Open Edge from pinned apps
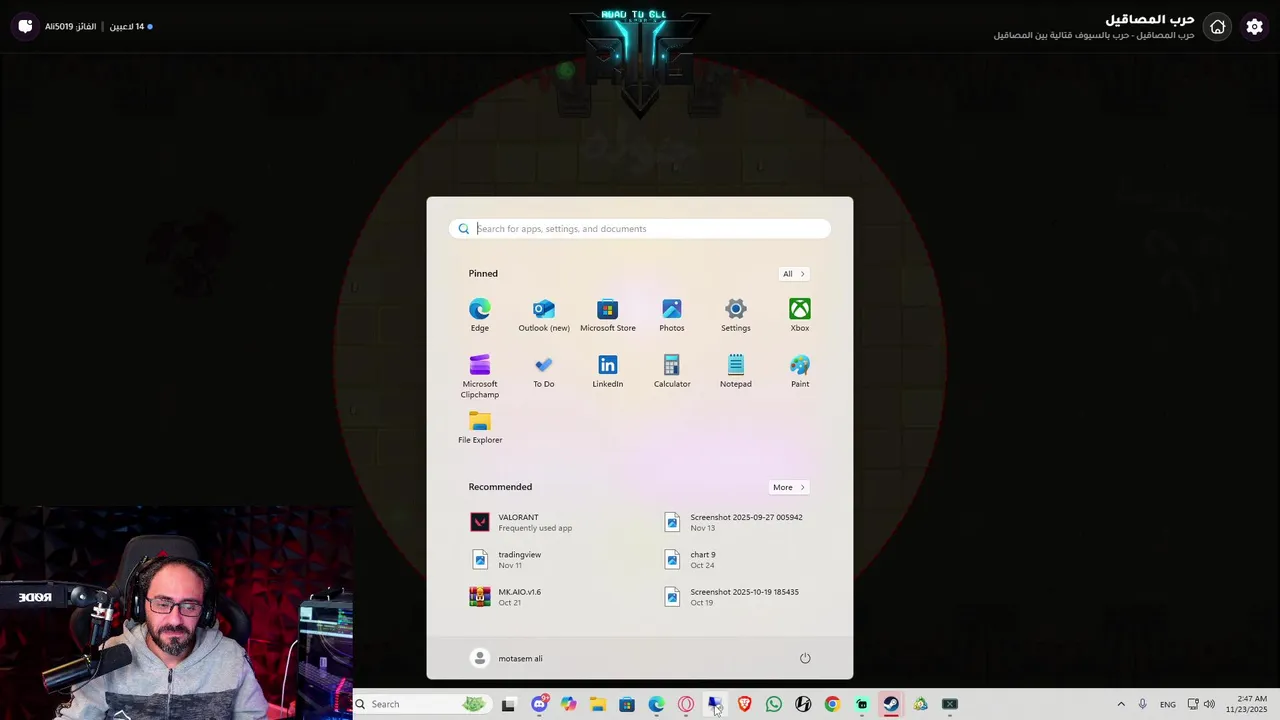Screen dimensions: 1280x720 tap(480, 315)
